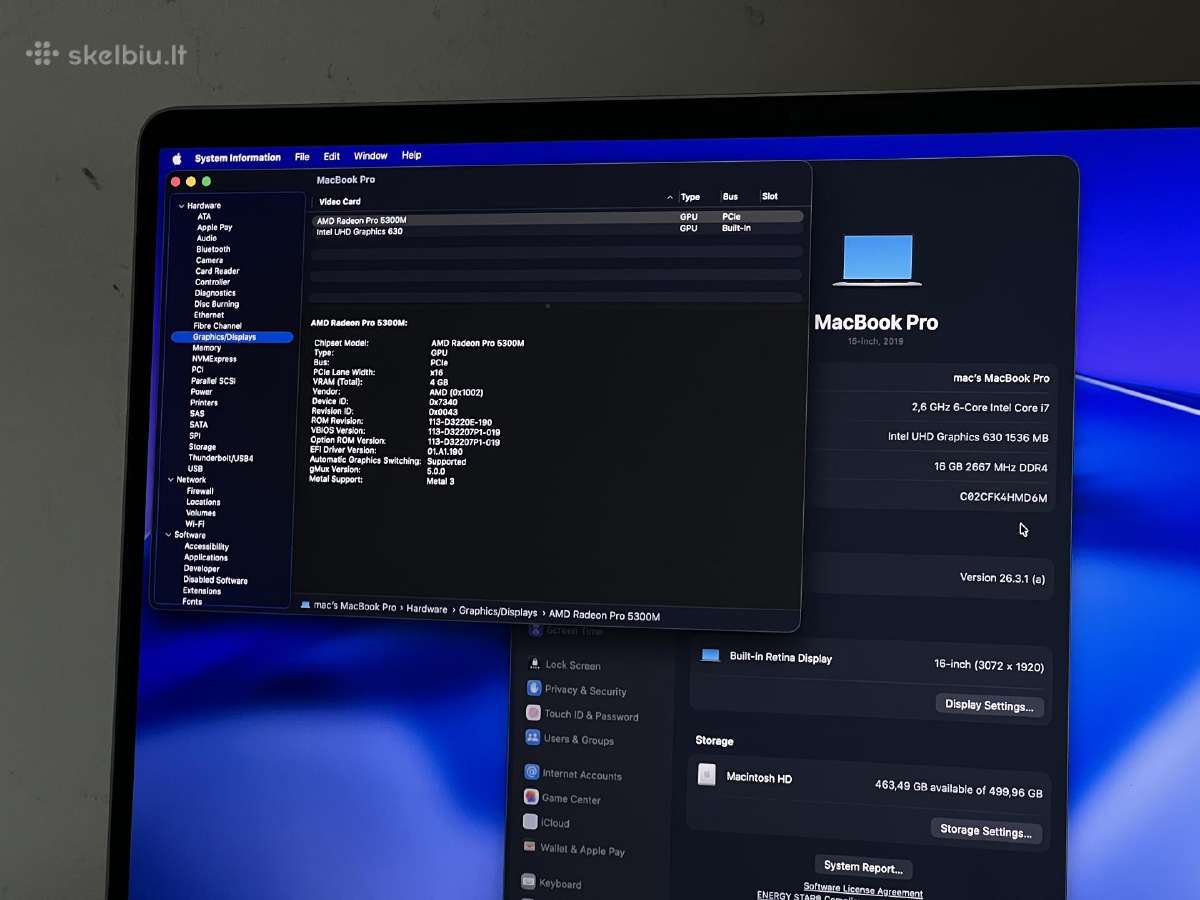This screenshot has width=1200, height=900.
Task: Select Thunderbolt/USB4 entry
Action: [220, 458]
